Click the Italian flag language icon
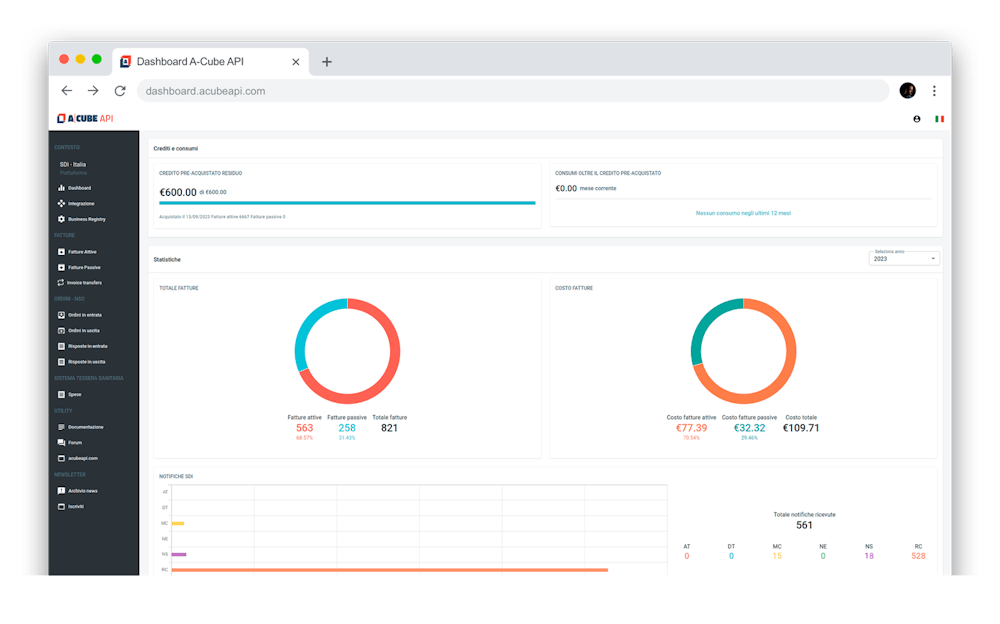Image resolution: width=1000 pixels, height=624 pixels. pyautogui.click(x=939, y=119)
